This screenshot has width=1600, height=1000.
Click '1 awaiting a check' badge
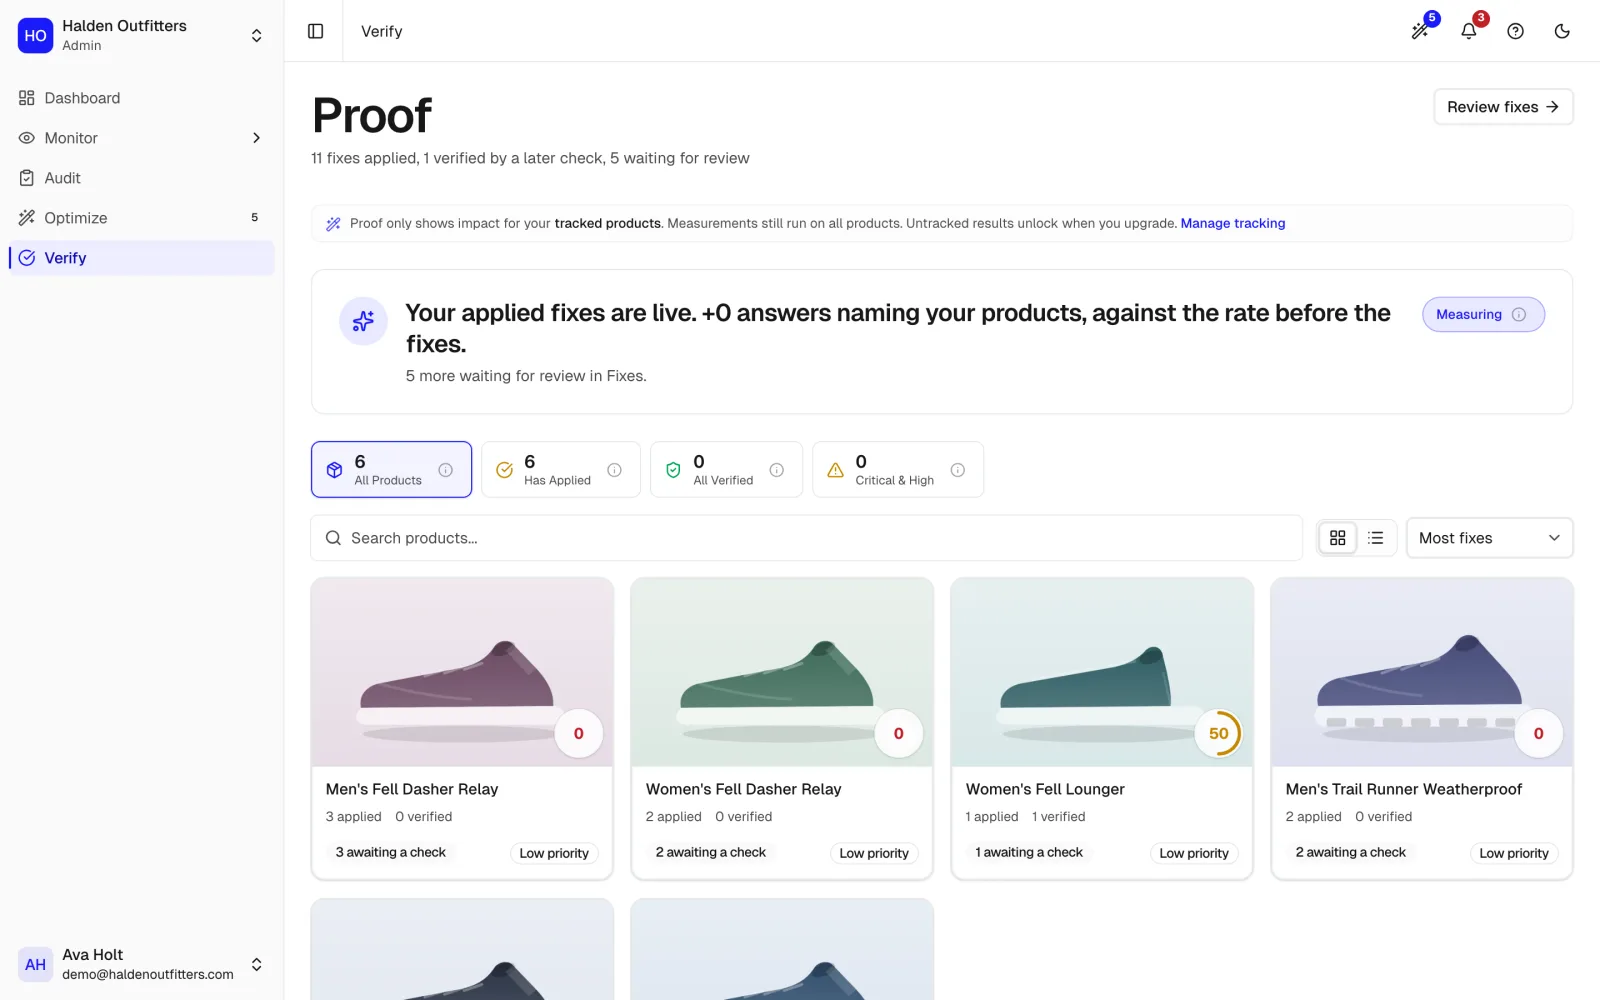[x=1029, y=852]
